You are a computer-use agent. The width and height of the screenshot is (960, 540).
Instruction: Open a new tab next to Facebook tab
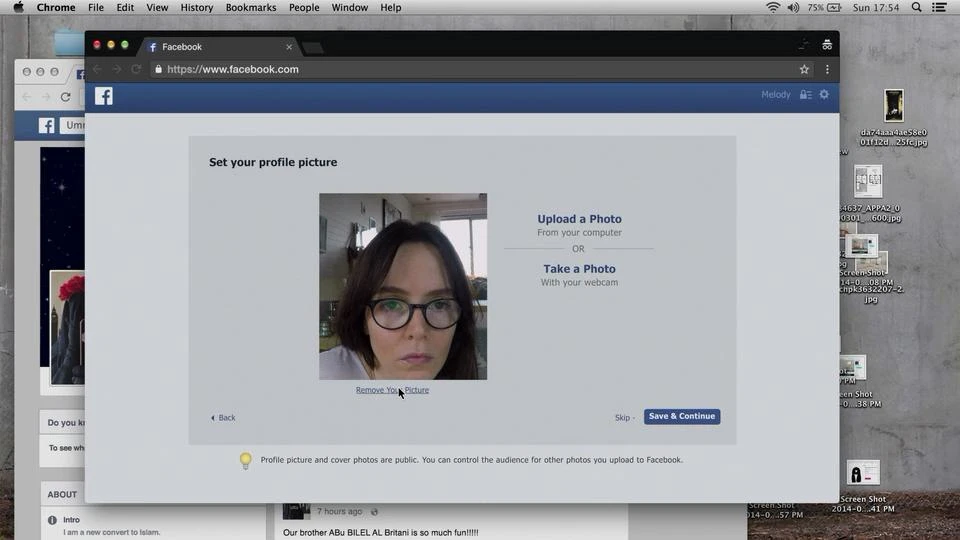point(313,48)
